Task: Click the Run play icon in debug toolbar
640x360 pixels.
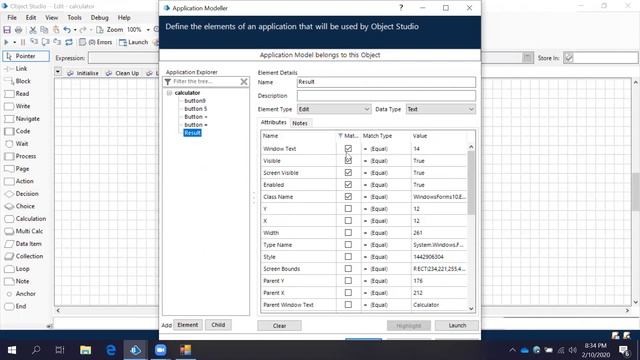Action: pos(7,42)
